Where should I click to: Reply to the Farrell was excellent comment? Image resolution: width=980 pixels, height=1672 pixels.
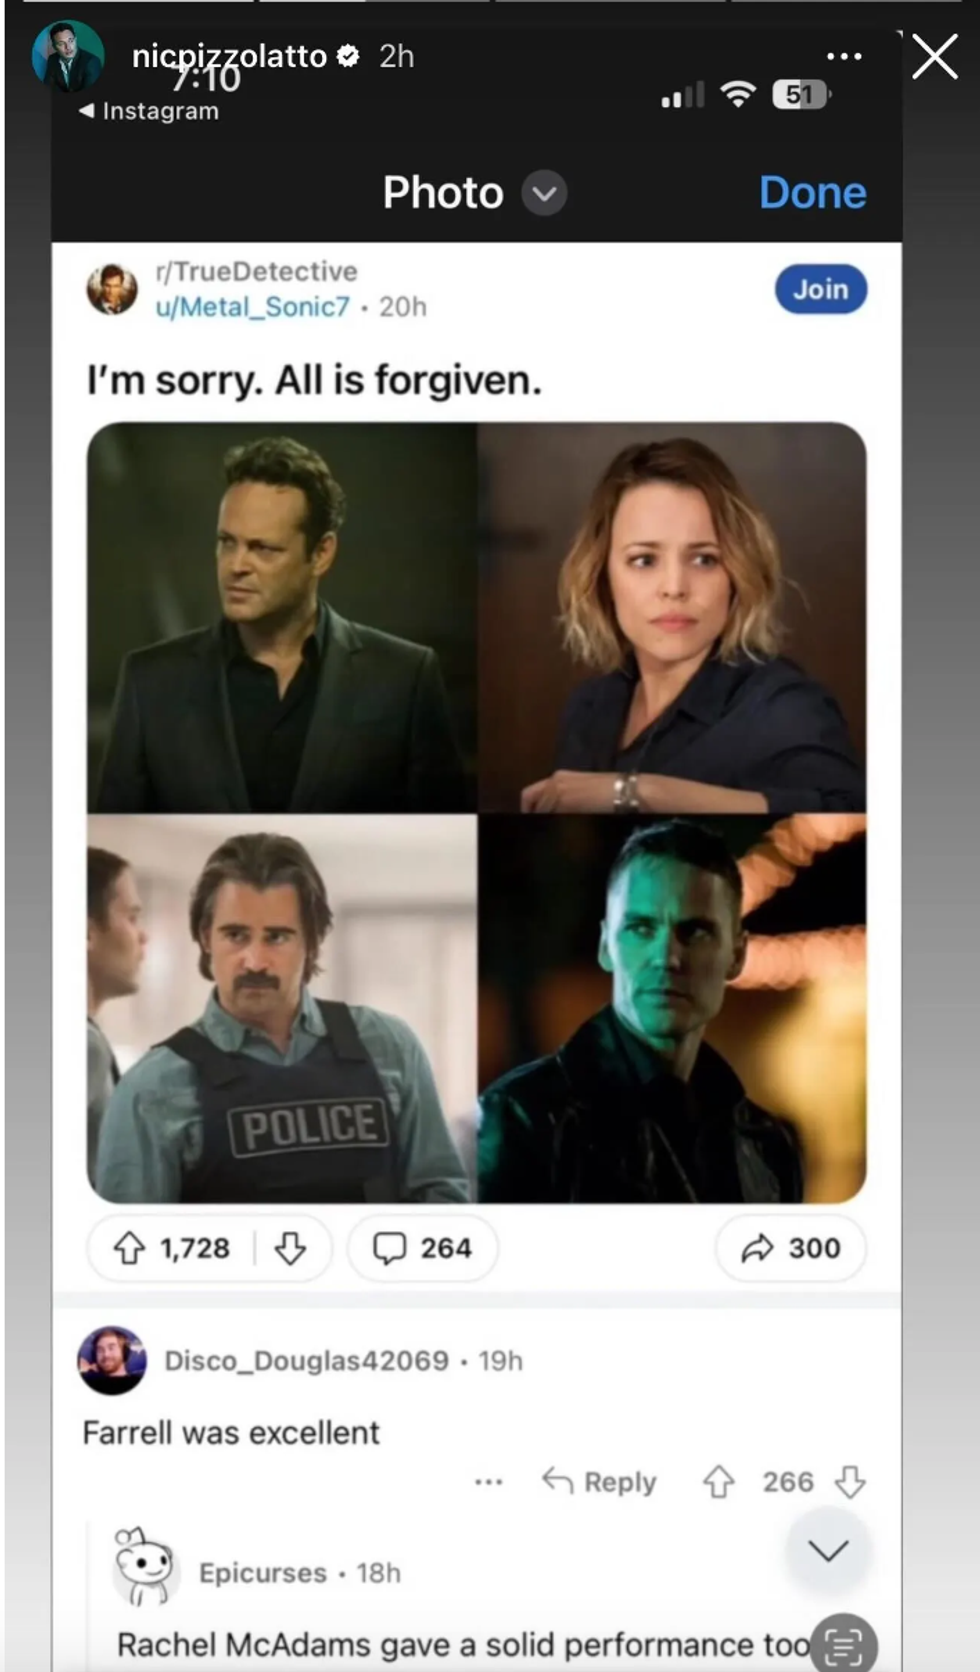(x=599, y=1481)
